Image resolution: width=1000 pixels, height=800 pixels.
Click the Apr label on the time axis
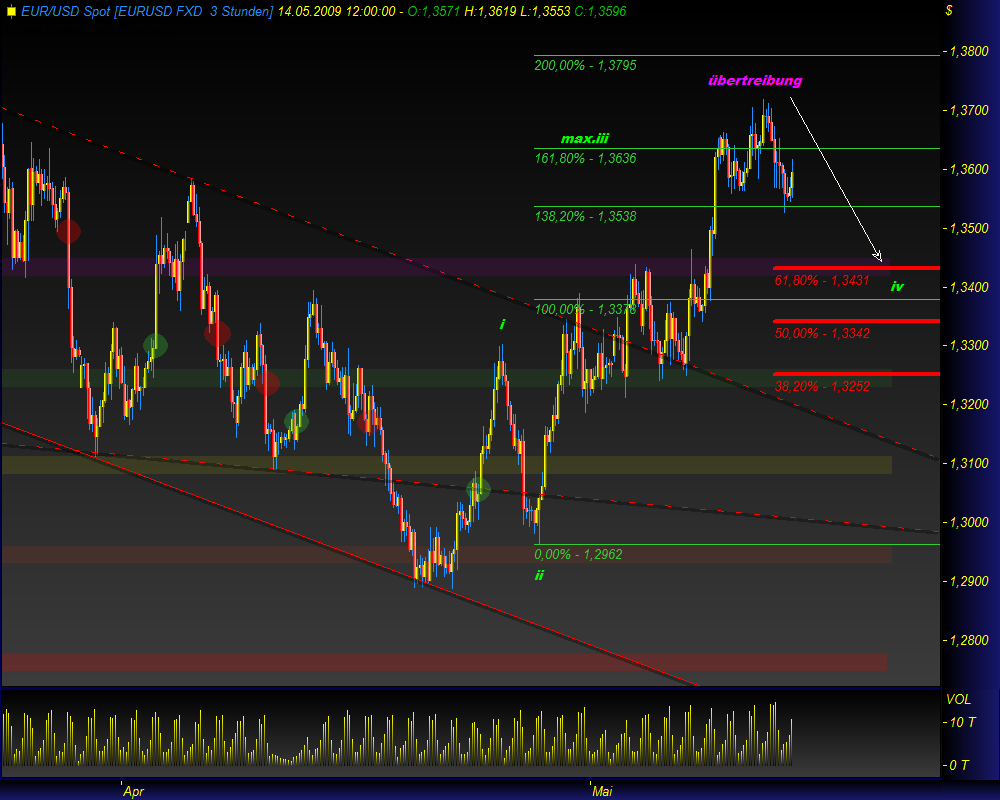133,791
